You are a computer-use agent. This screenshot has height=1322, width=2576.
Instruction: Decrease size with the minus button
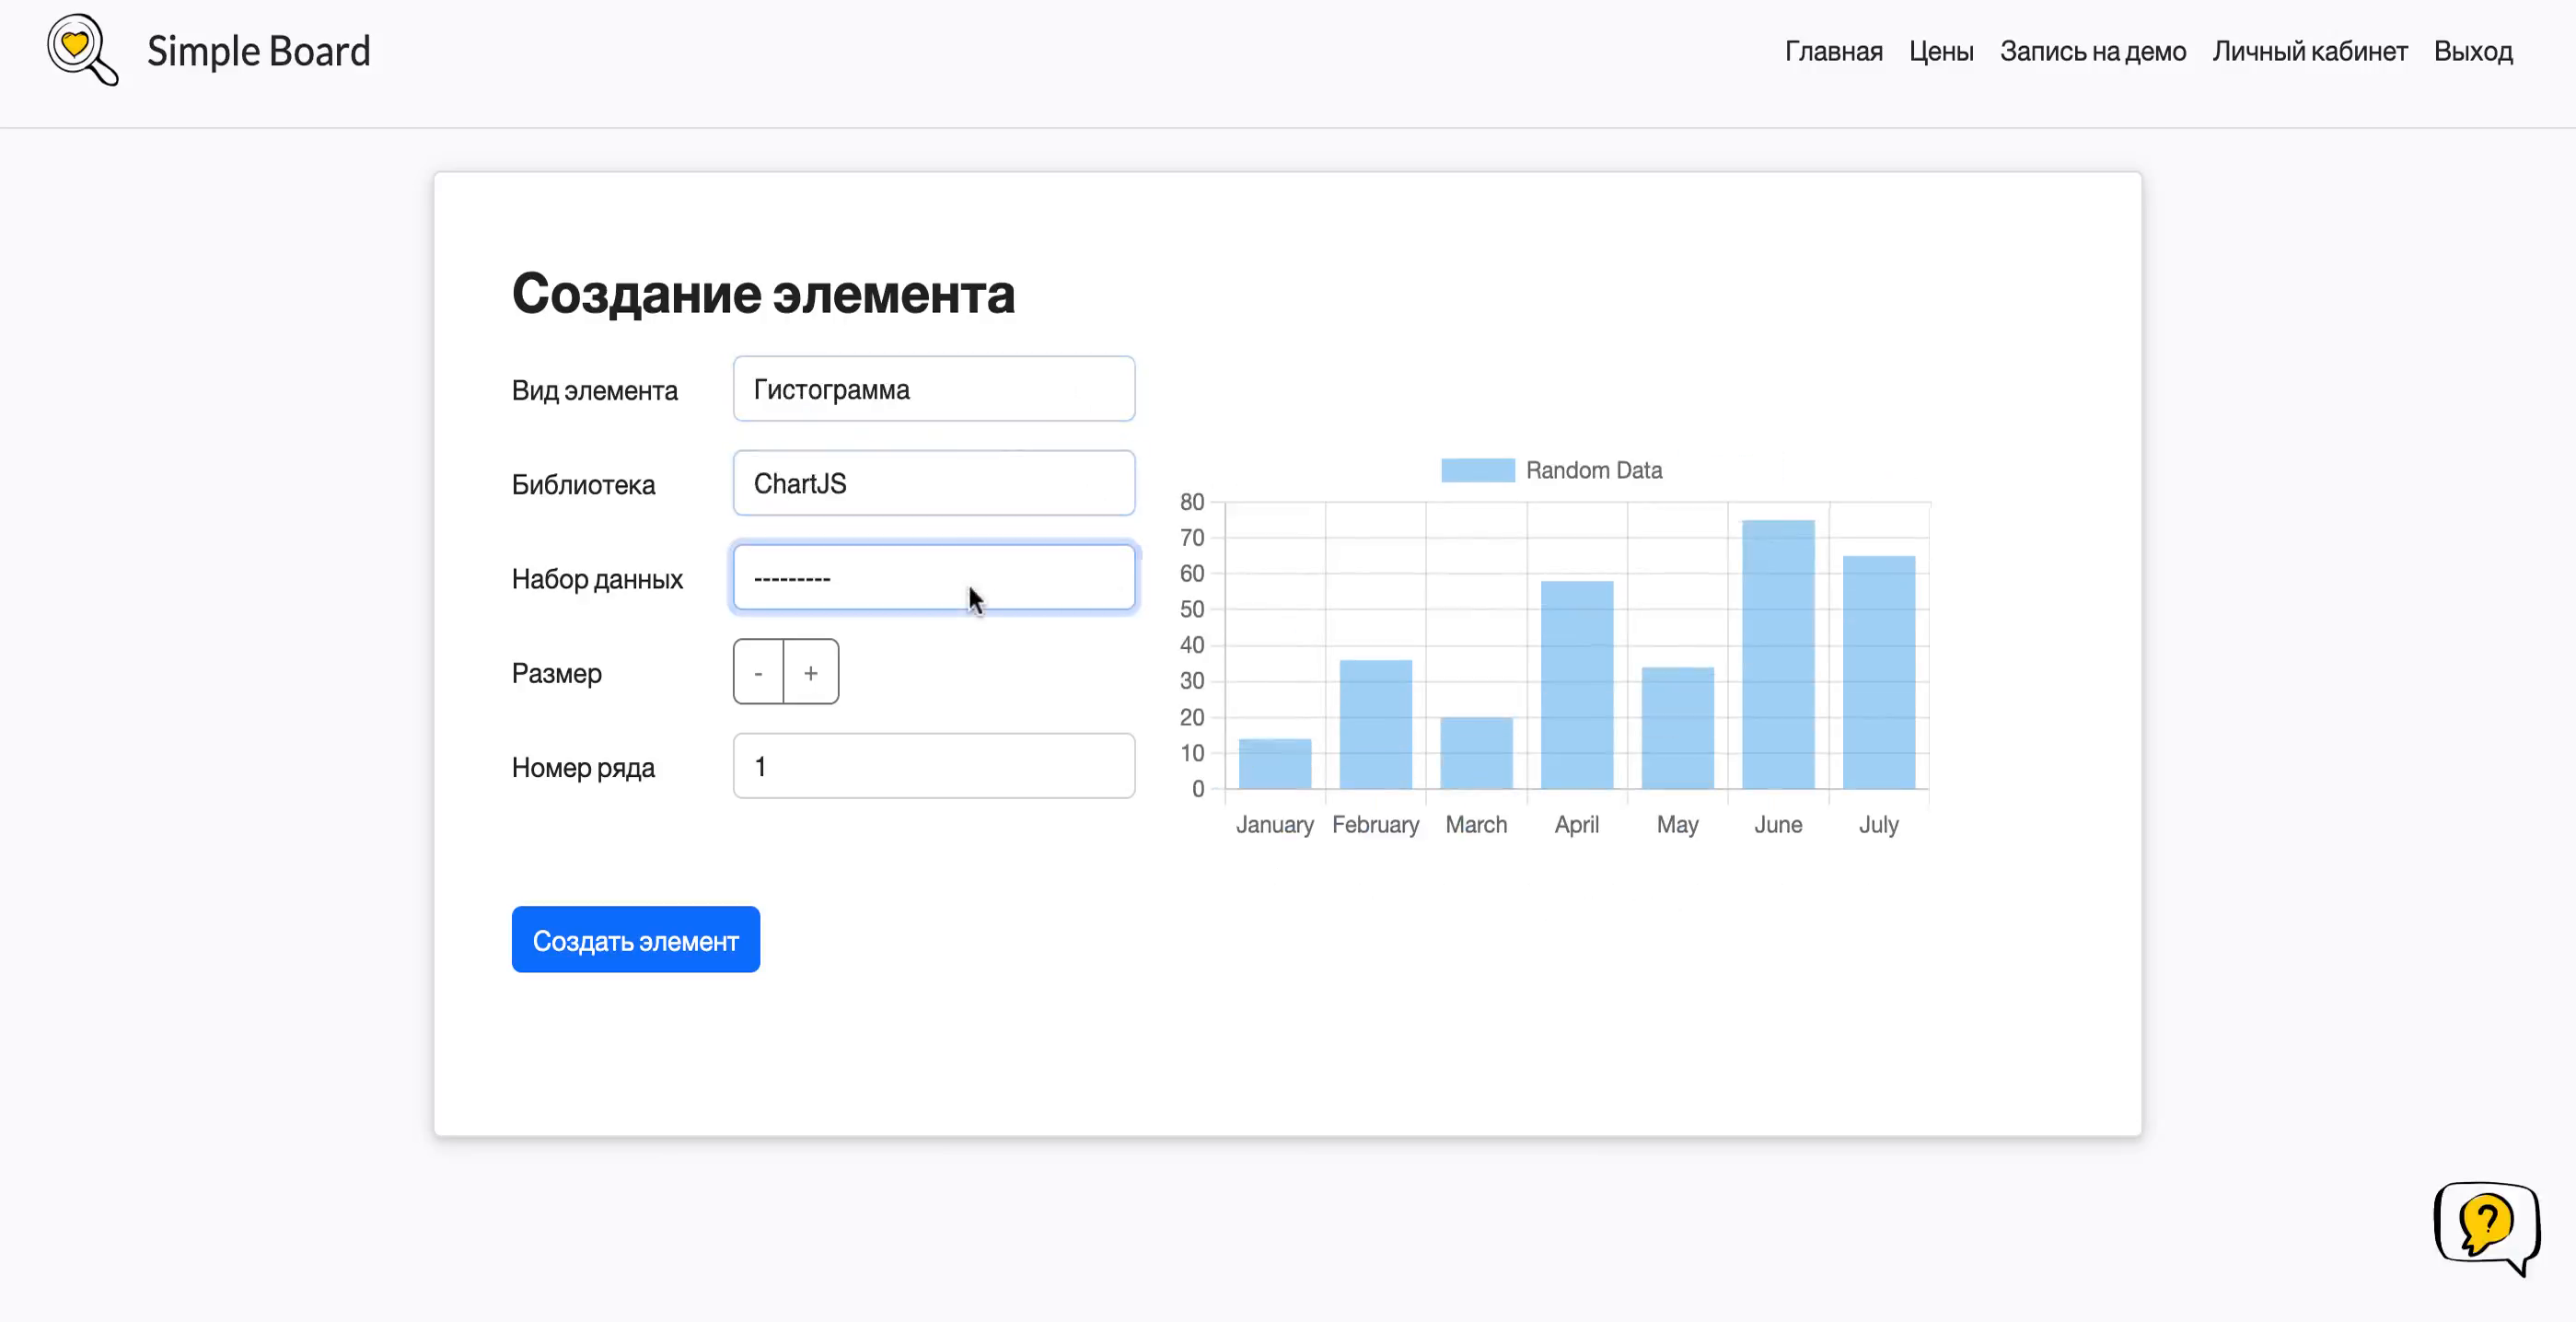pyautogui.click(x=758, y=672)
